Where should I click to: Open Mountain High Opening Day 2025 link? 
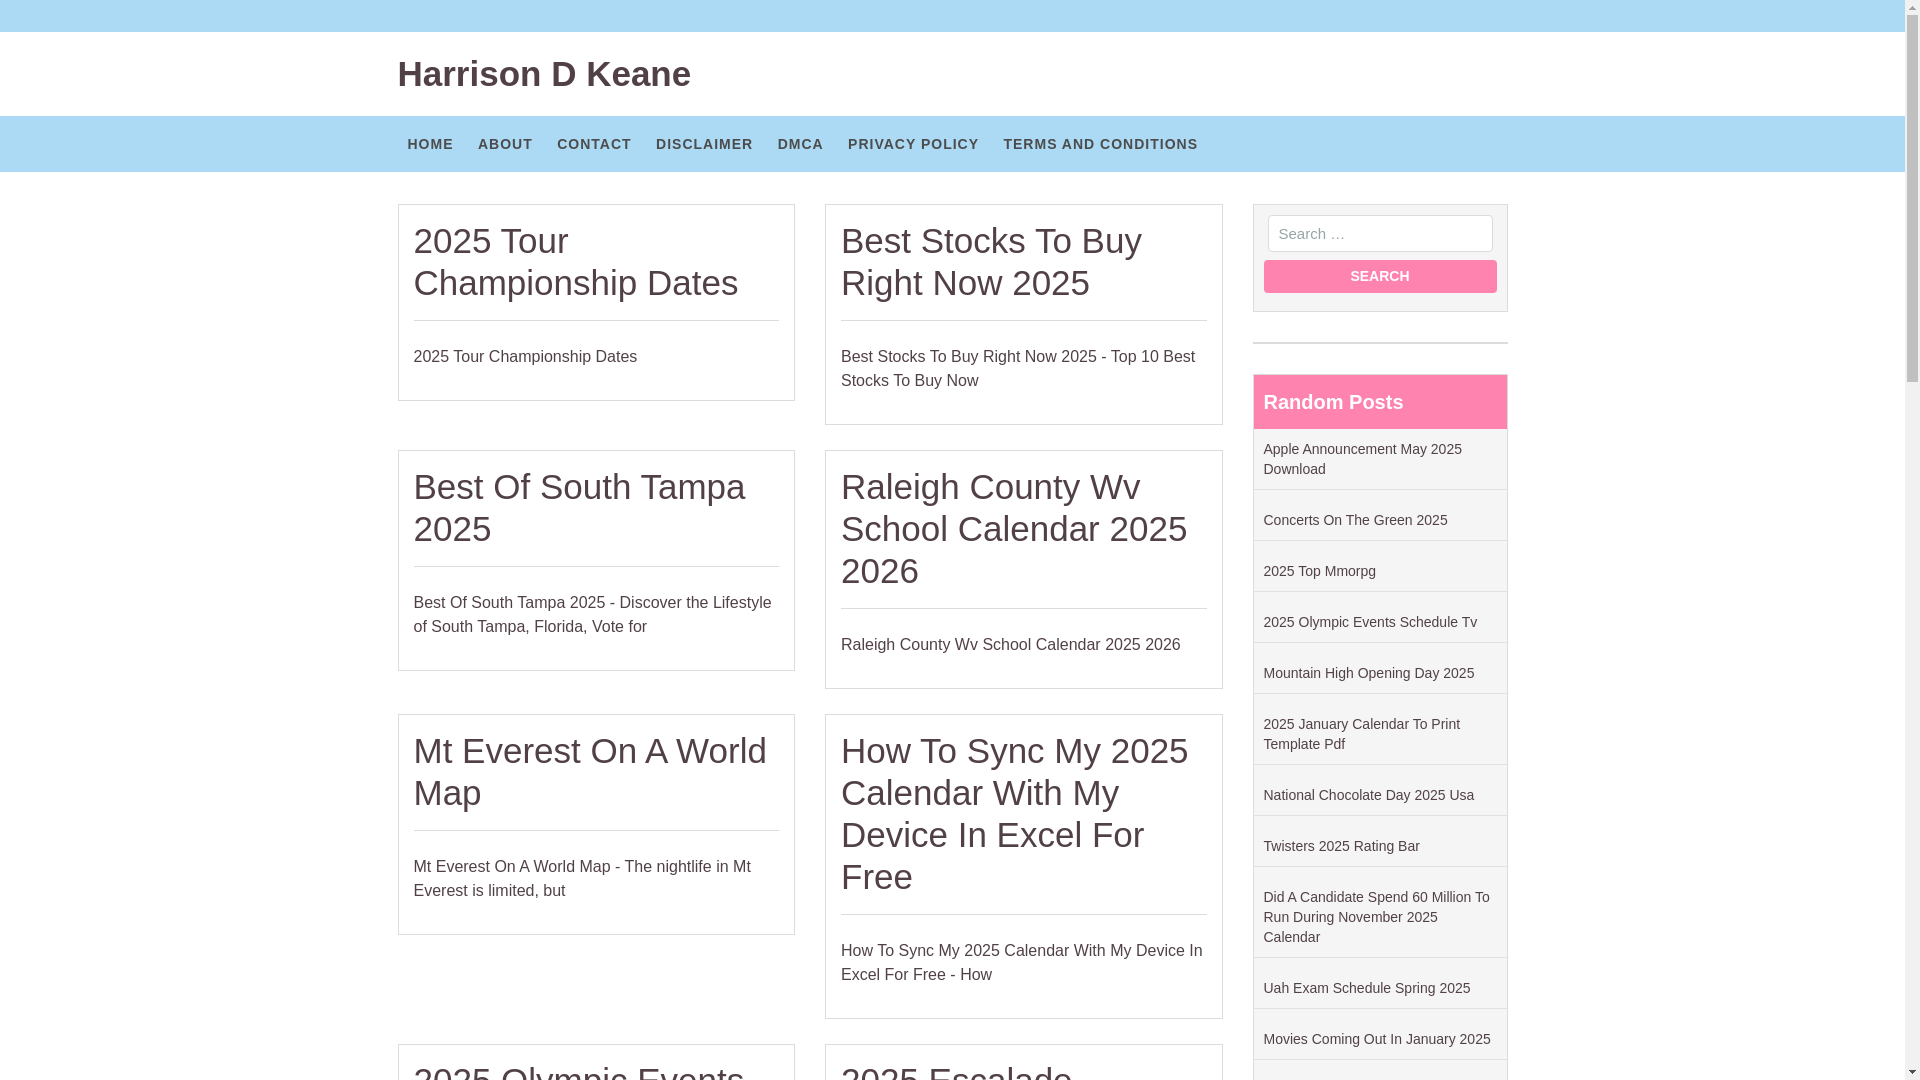(1368, 673)
